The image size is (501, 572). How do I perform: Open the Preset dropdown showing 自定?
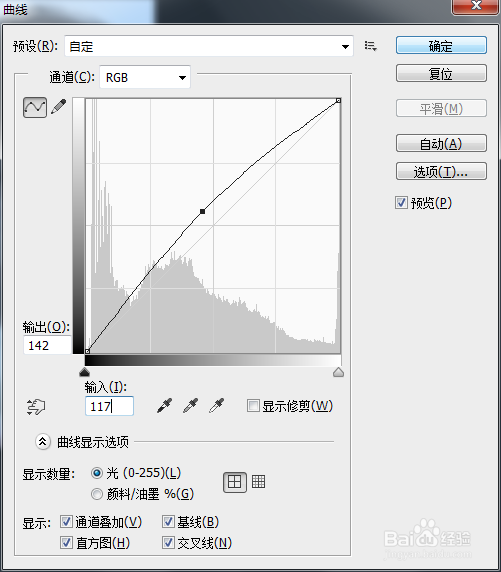209,46
